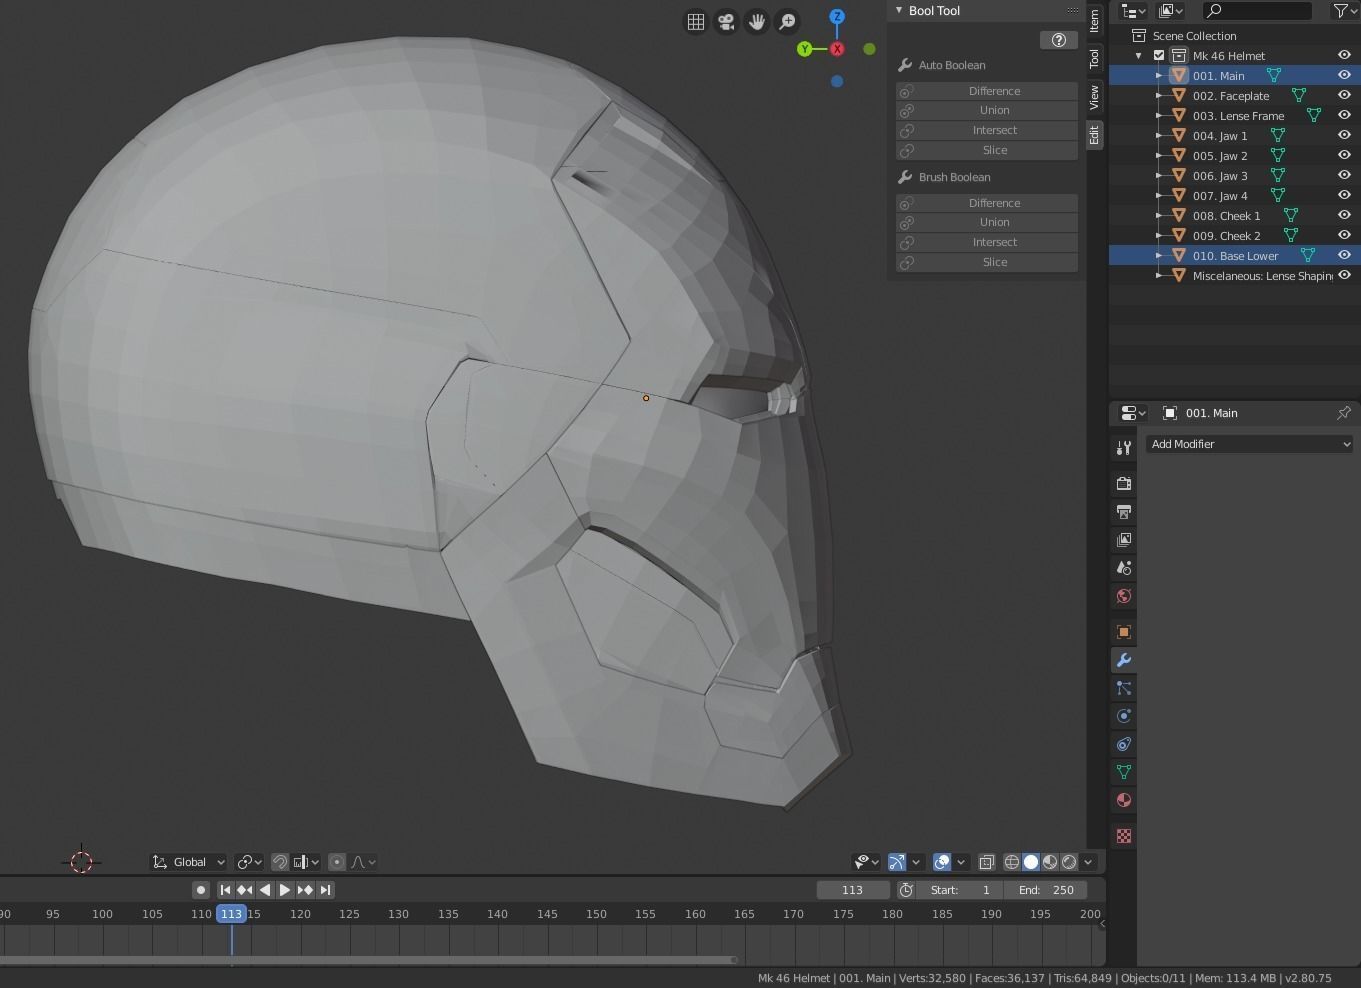Select the pan view hand icon
The height and width of the screenshot is (988, 1361).
(x=757, y=21)
